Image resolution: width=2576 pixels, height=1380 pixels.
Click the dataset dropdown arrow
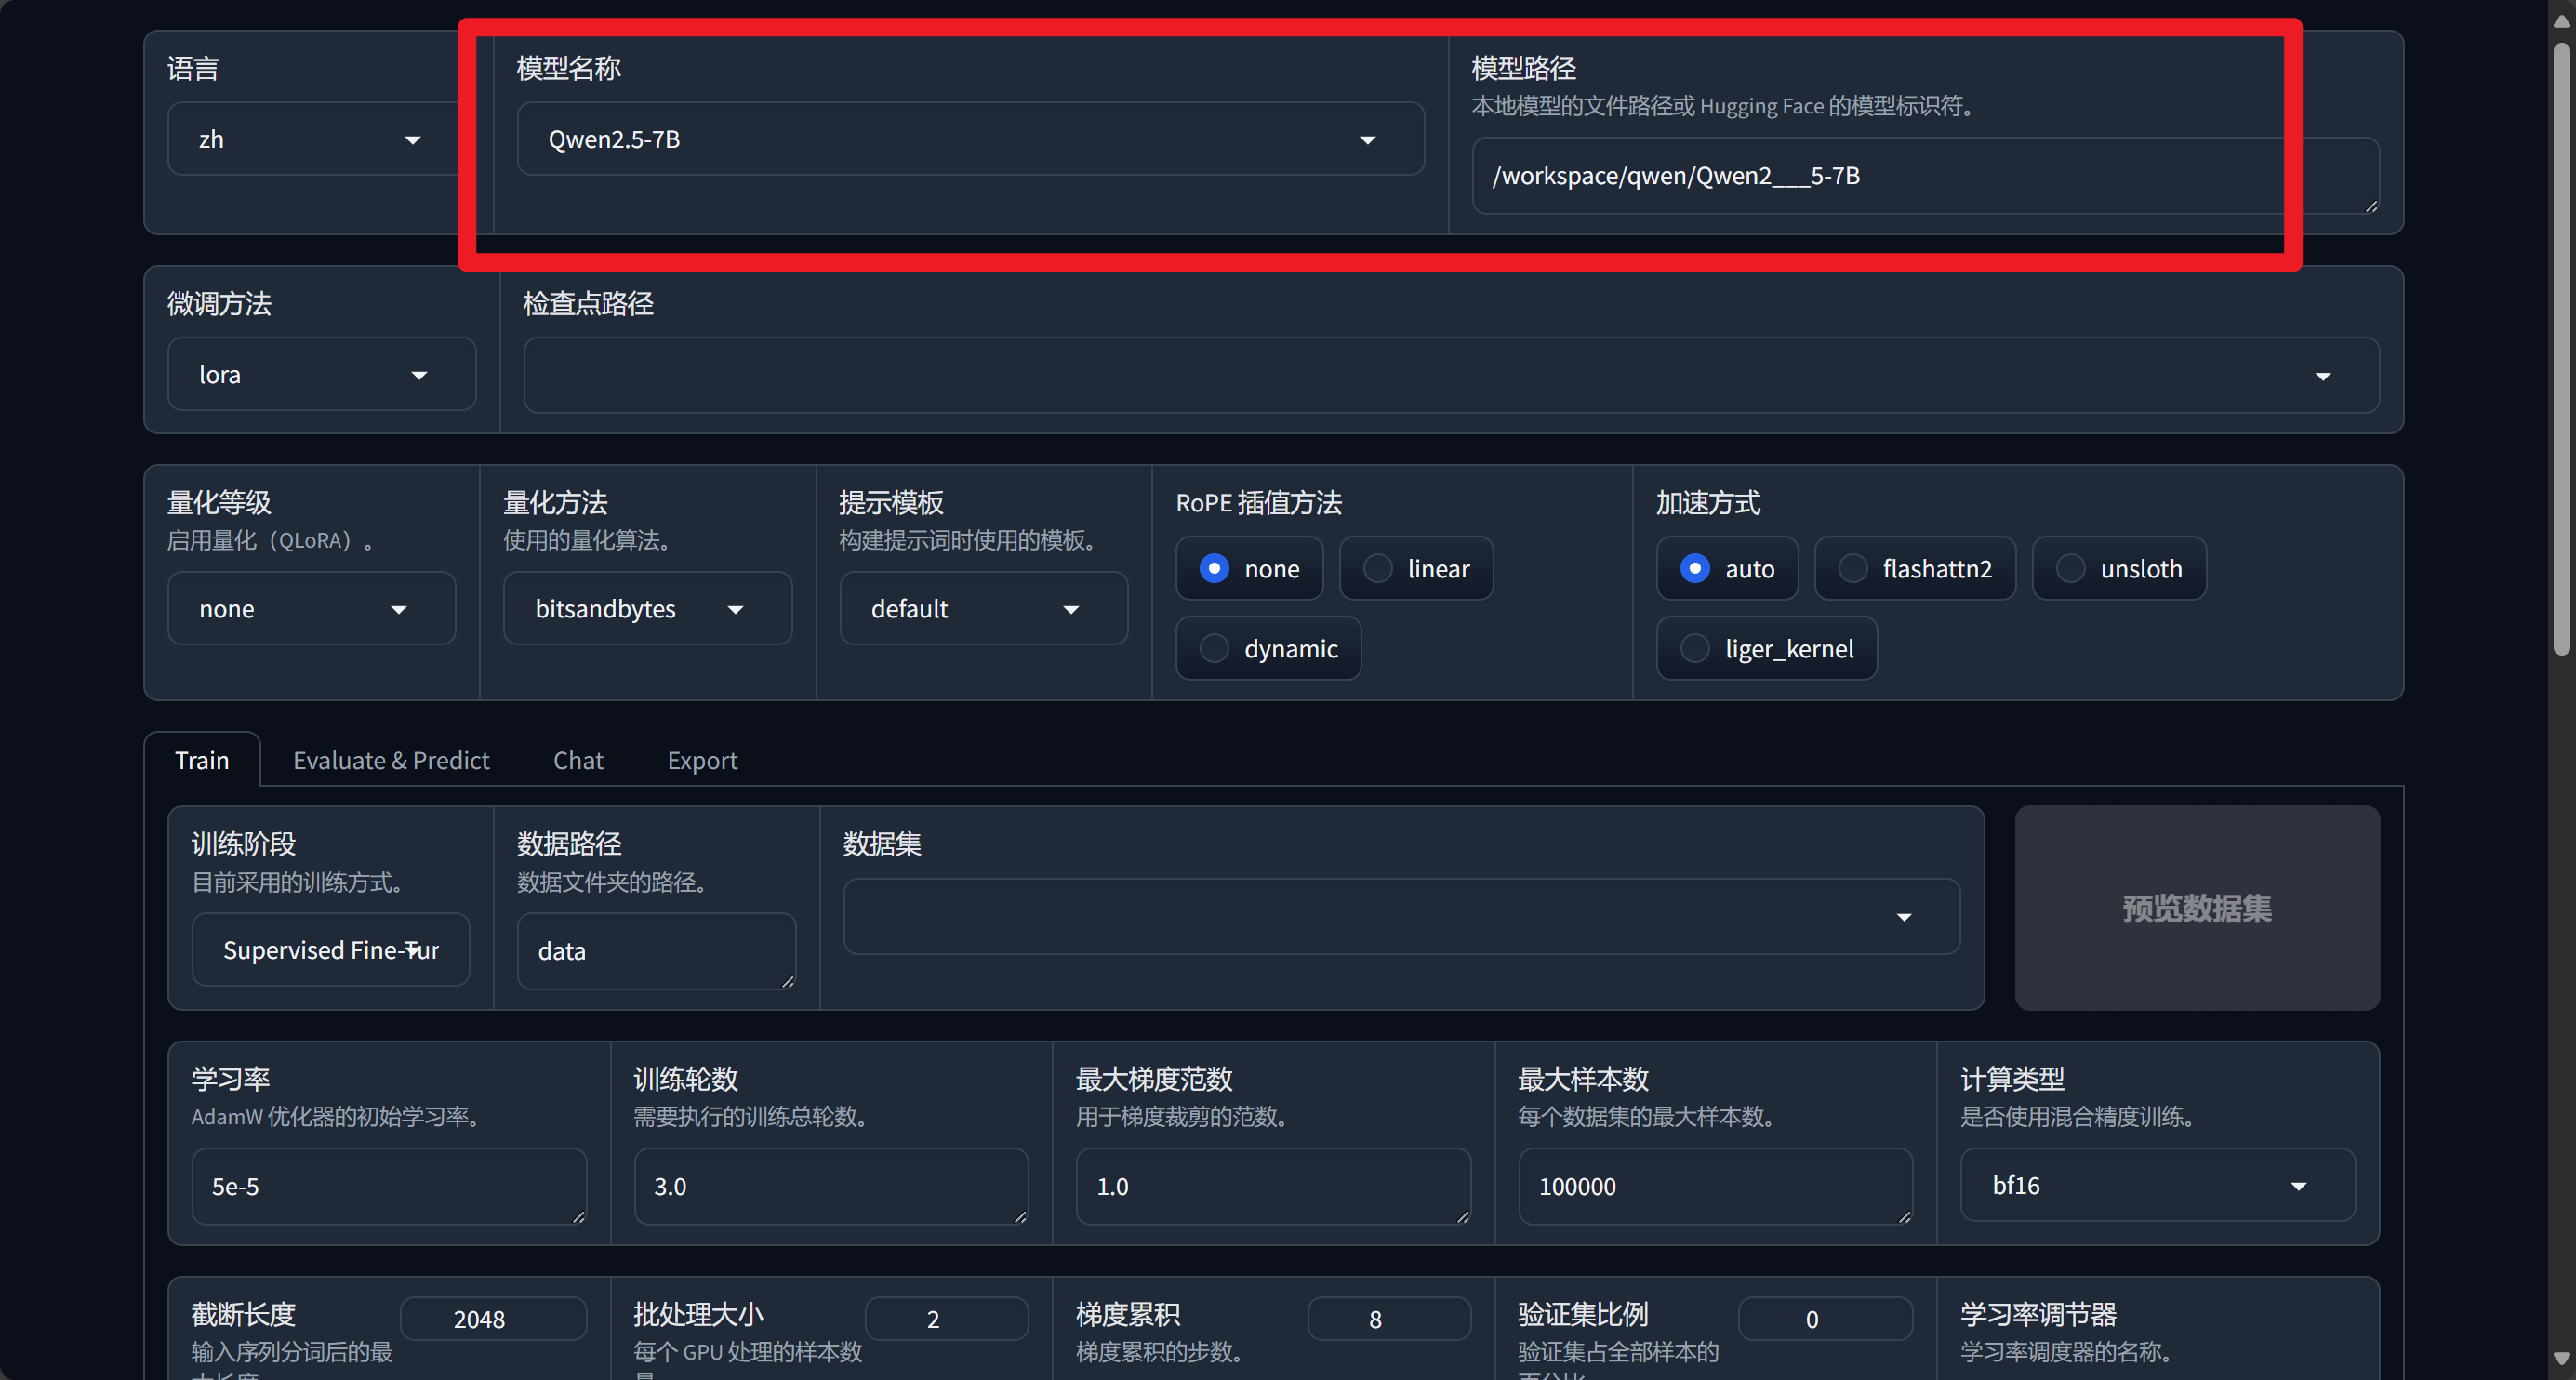(1904, 917)
